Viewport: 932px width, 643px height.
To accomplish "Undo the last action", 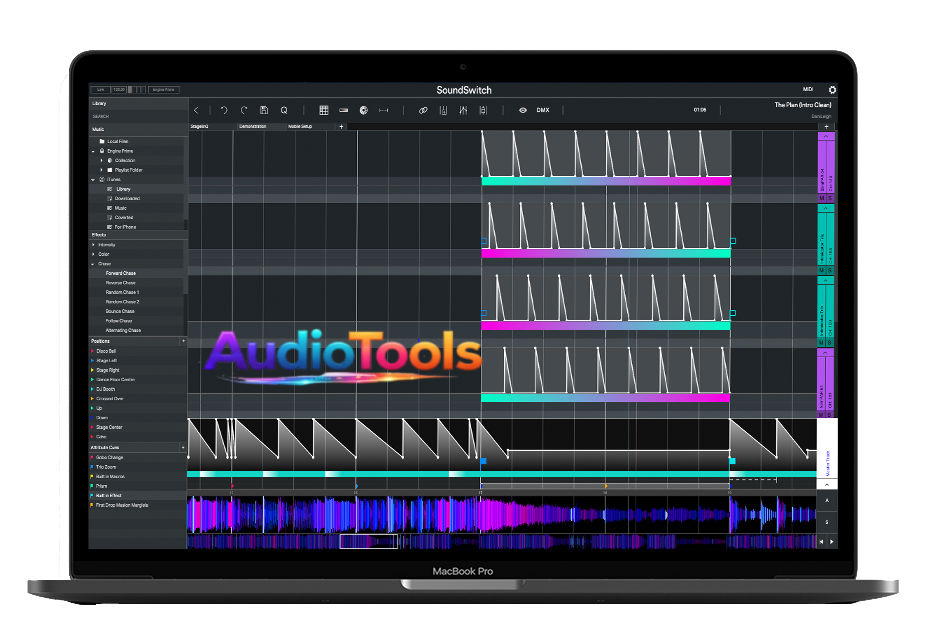I will point(224,110).
